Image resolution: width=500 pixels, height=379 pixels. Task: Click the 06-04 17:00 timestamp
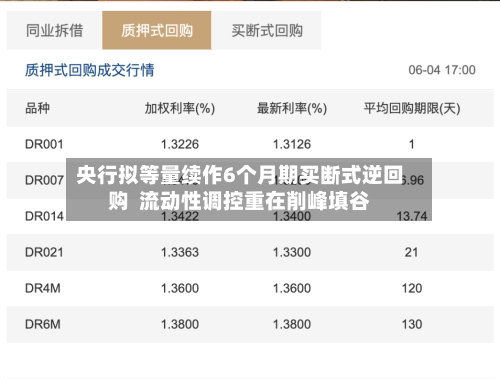[x=442, y=70]
